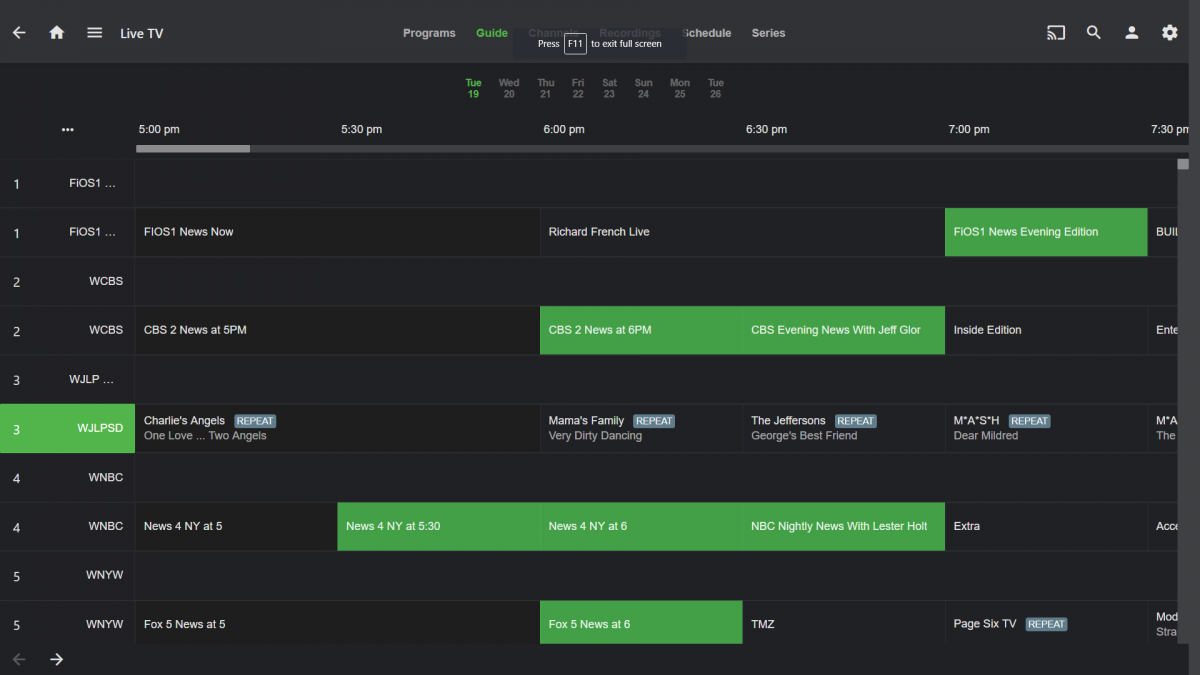Open the user profile icon
This screenshot has width=1200, height=675.
1132,33
